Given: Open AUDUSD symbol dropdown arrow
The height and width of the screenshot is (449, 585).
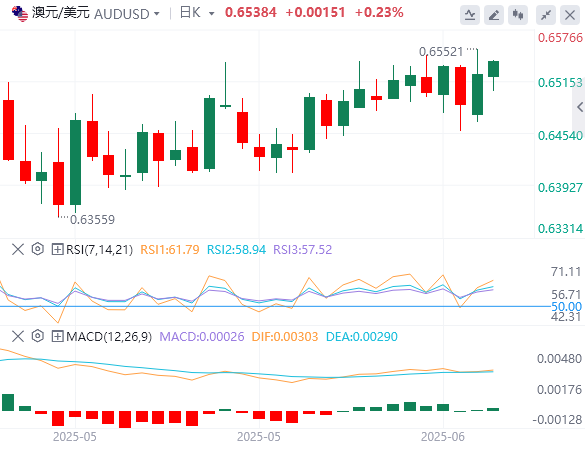Looking at the screenshot, I should click(x=157, y=14).
